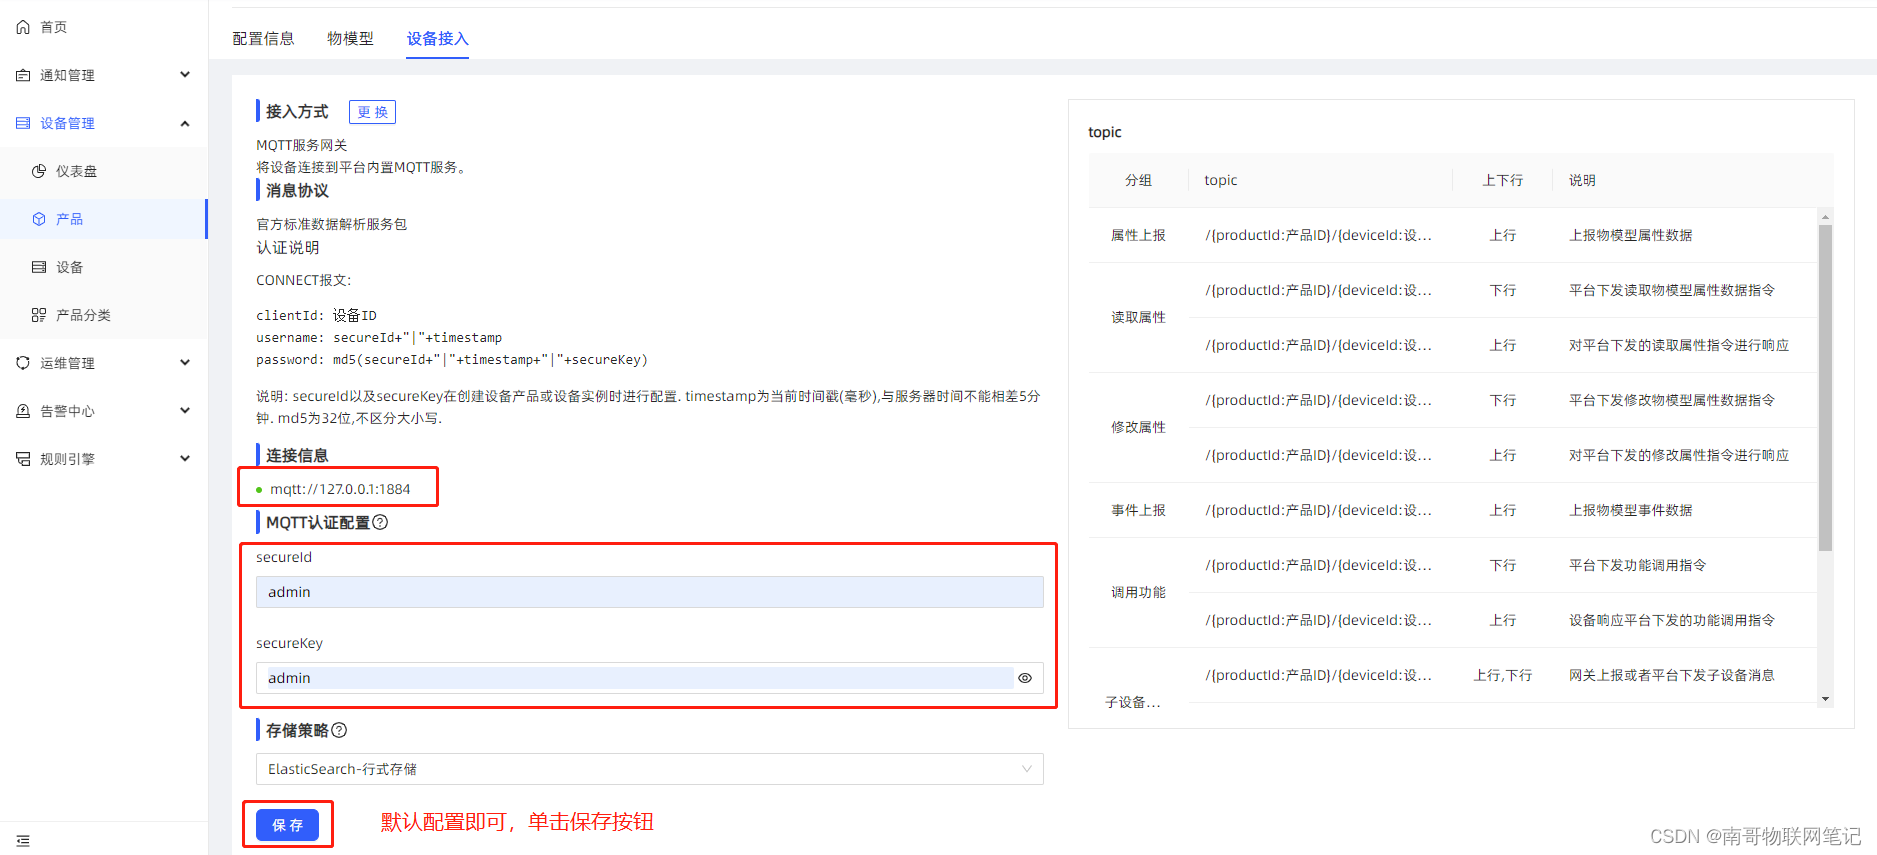Click the 上下行 column header
The height and width of the screenshot is (855, 1877).
tap(1502, 180)
